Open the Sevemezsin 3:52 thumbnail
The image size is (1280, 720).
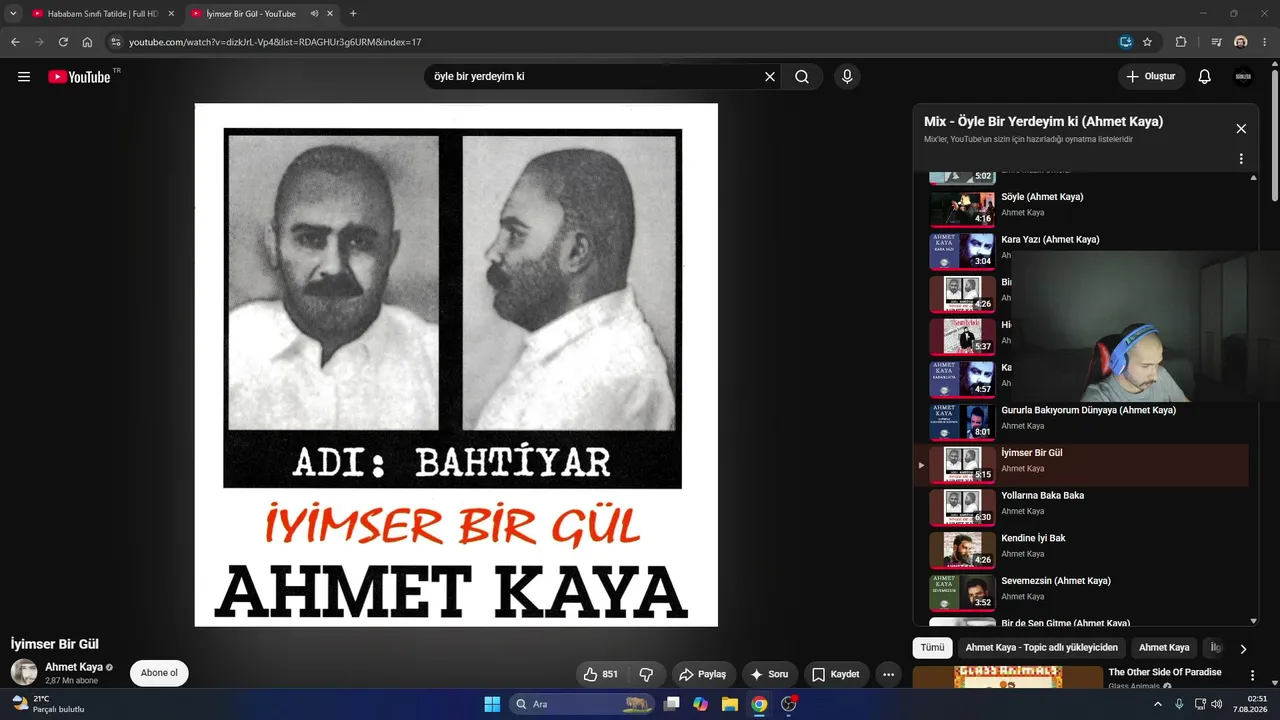tap(962, 593)
